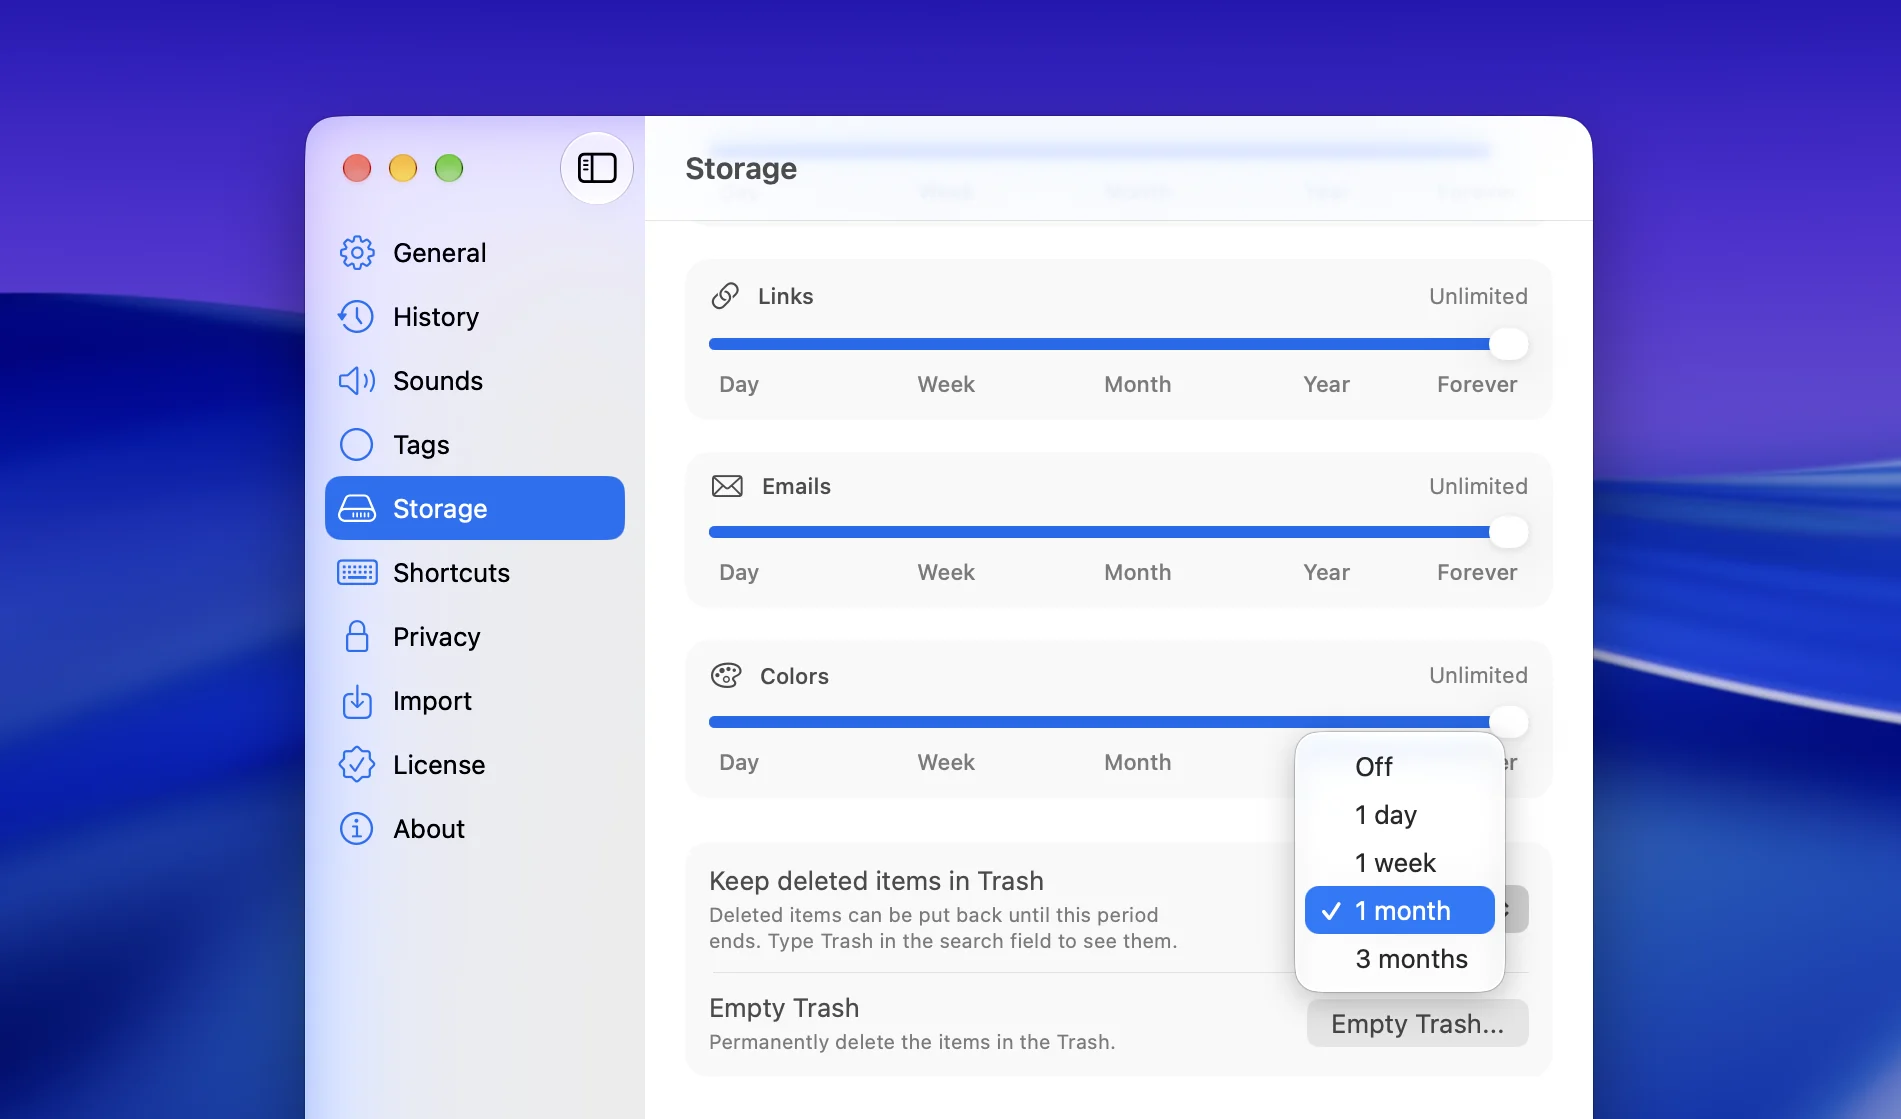Image resolution: width=1901 pixels, height=1119 pixels.
Task: Choose 3 months retention option
Action: pos(1400,959)
